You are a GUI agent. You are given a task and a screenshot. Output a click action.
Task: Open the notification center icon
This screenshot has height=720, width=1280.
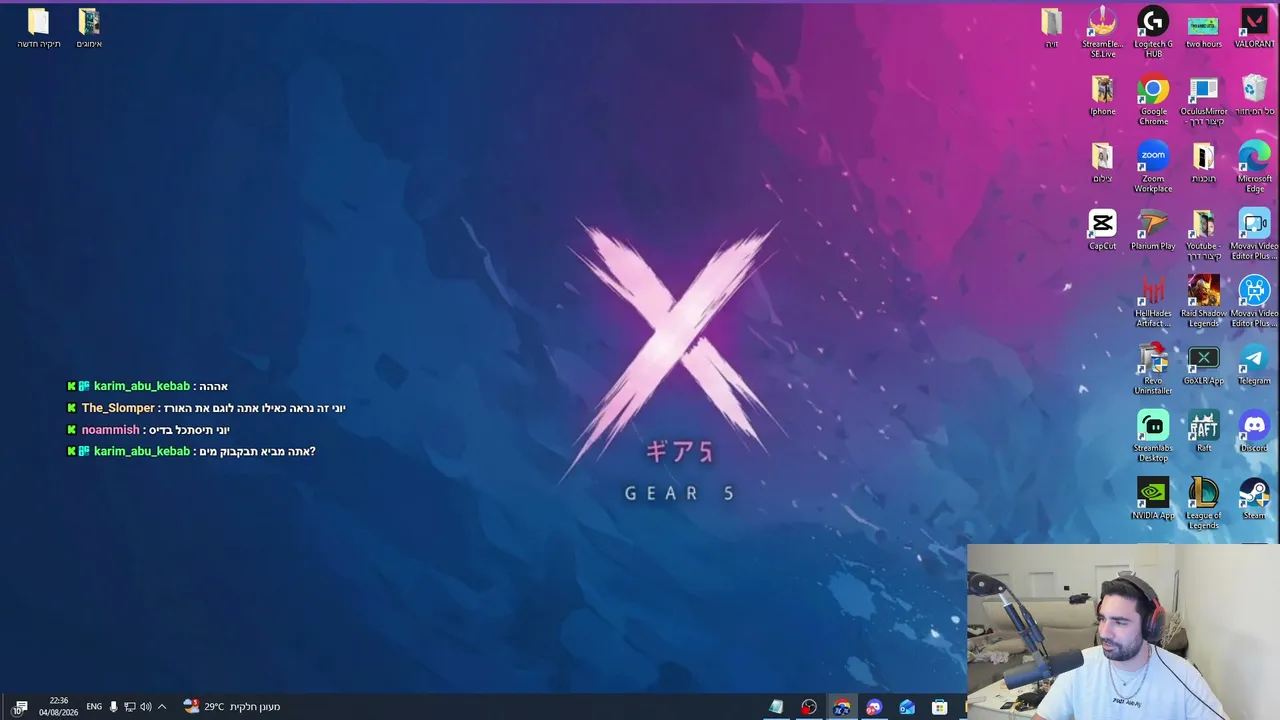coord(20,707)
